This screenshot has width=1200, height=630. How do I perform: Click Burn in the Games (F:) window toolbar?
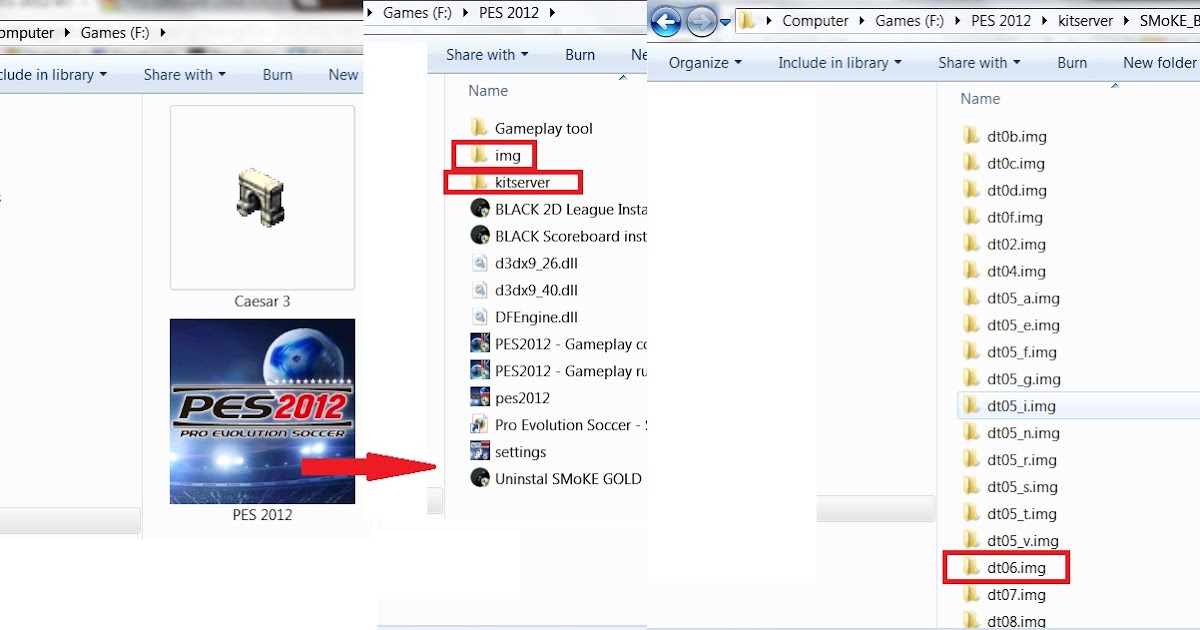point(278,75)
